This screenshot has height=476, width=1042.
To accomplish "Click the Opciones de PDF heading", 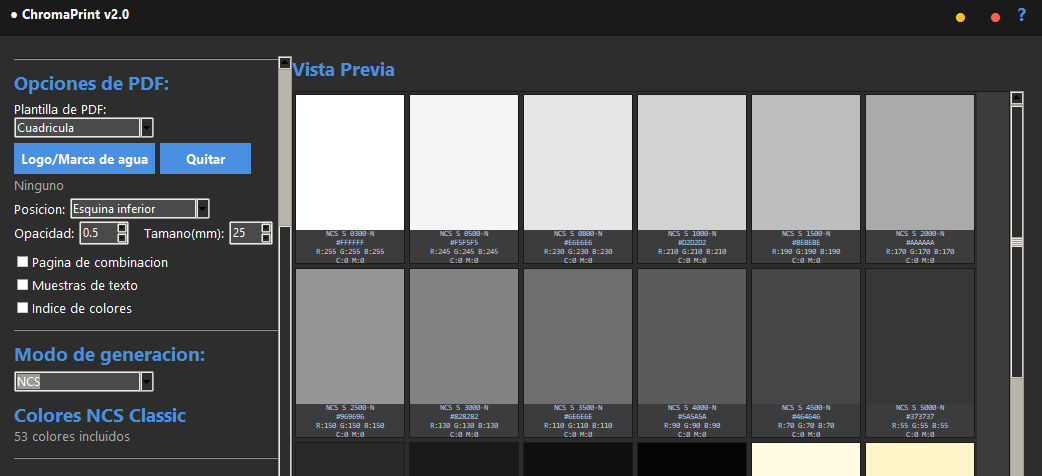I will click(92, 84).
